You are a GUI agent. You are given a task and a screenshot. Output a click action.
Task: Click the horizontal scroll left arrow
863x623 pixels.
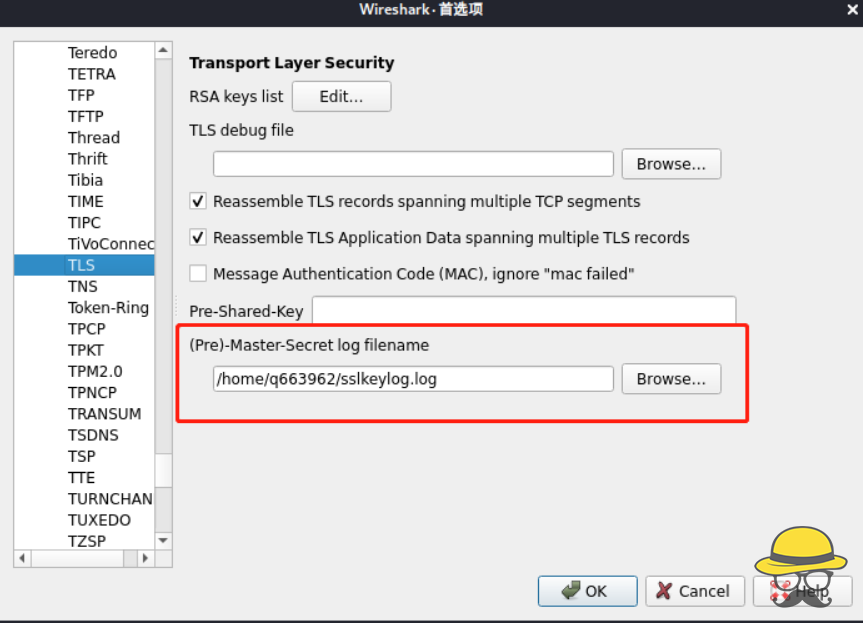22,558
